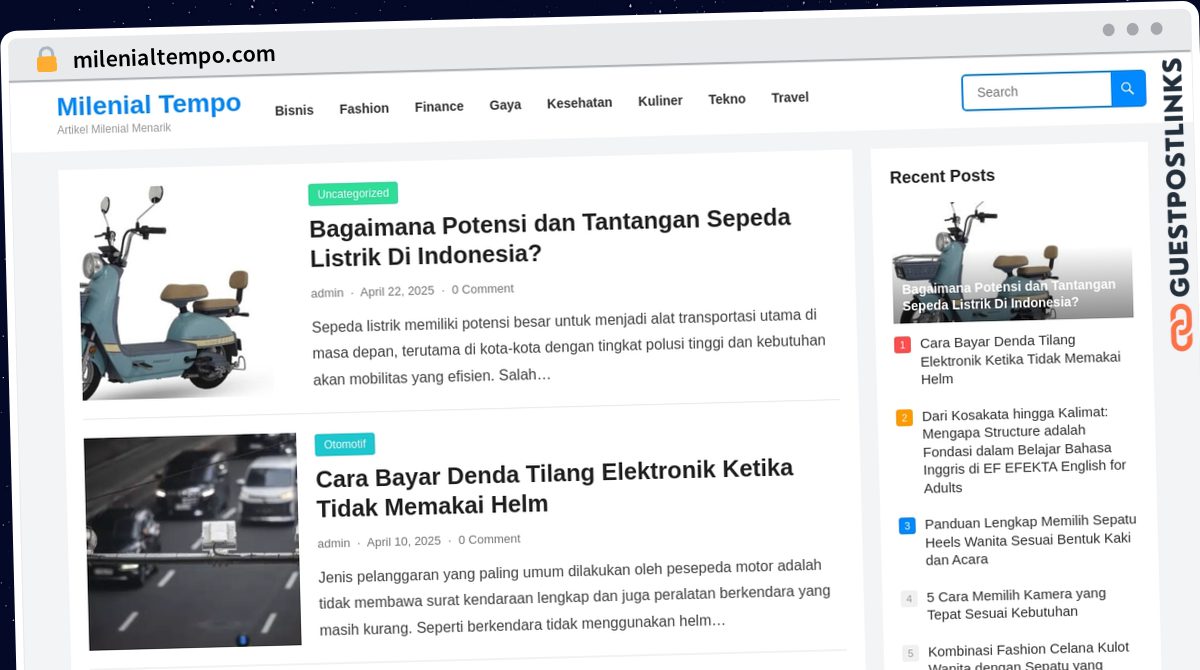Click the blue "3" badge in Recent Posts

(x=906, y=525)
